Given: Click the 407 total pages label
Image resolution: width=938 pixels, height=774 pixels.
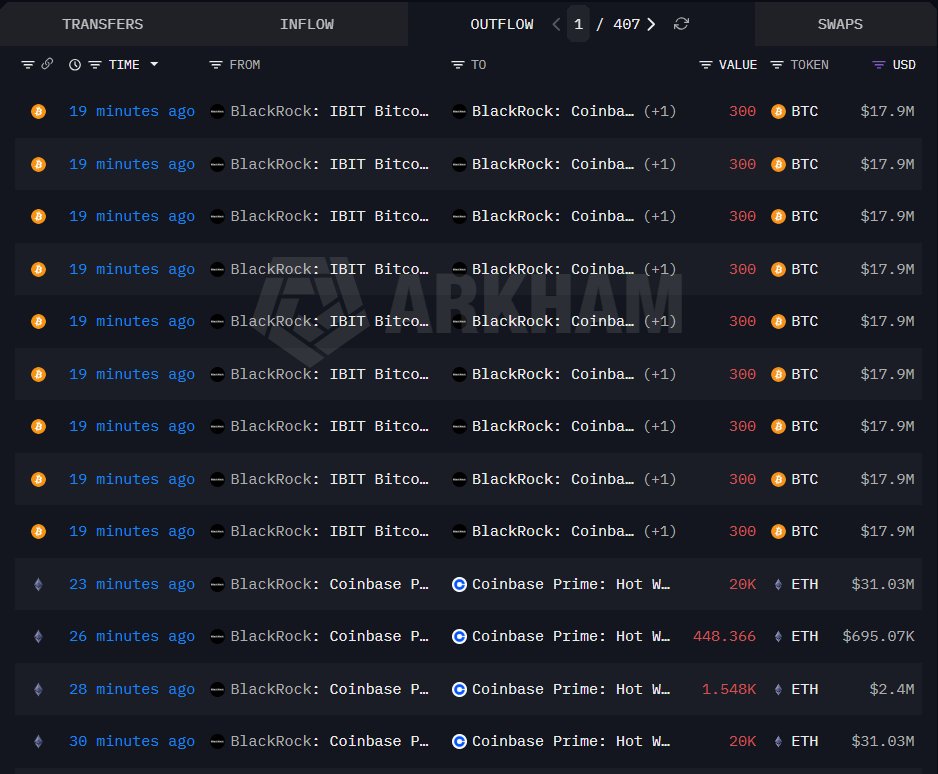Looking at the screenshot, I should click(x=626, y=24).
